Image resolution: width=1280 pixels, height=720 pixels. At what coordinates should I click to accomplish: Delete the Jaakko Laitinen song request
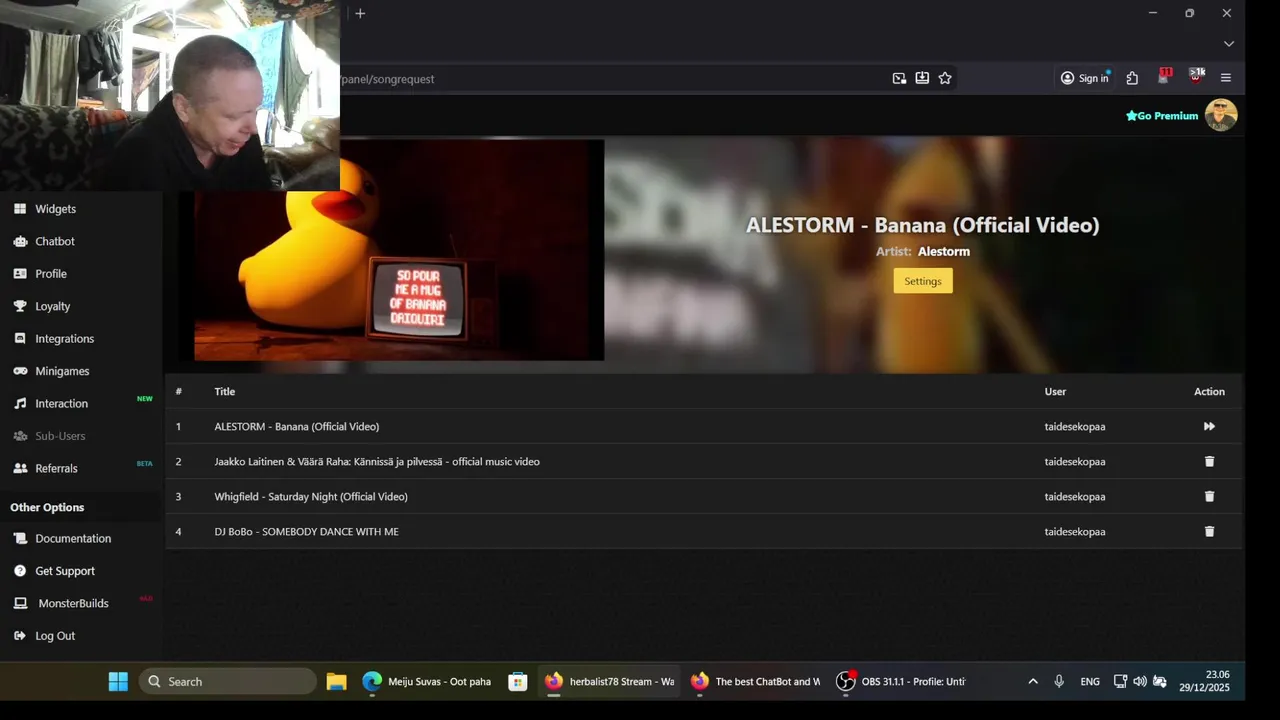pos(1209,461)
